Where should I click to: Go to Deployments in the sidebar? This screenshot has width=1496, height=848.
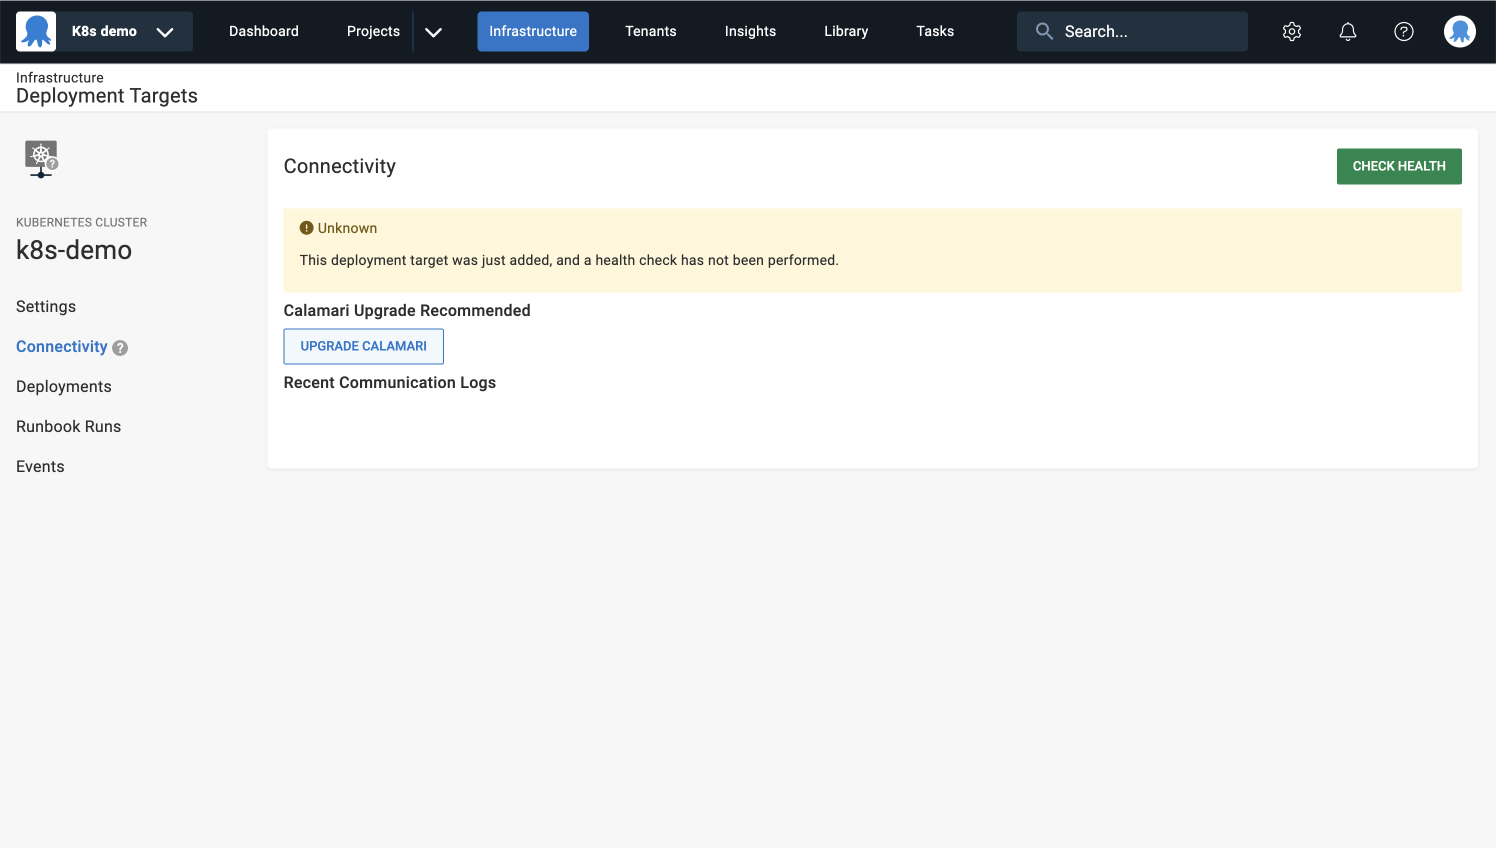pyautogui.click(x=63, y=386)
